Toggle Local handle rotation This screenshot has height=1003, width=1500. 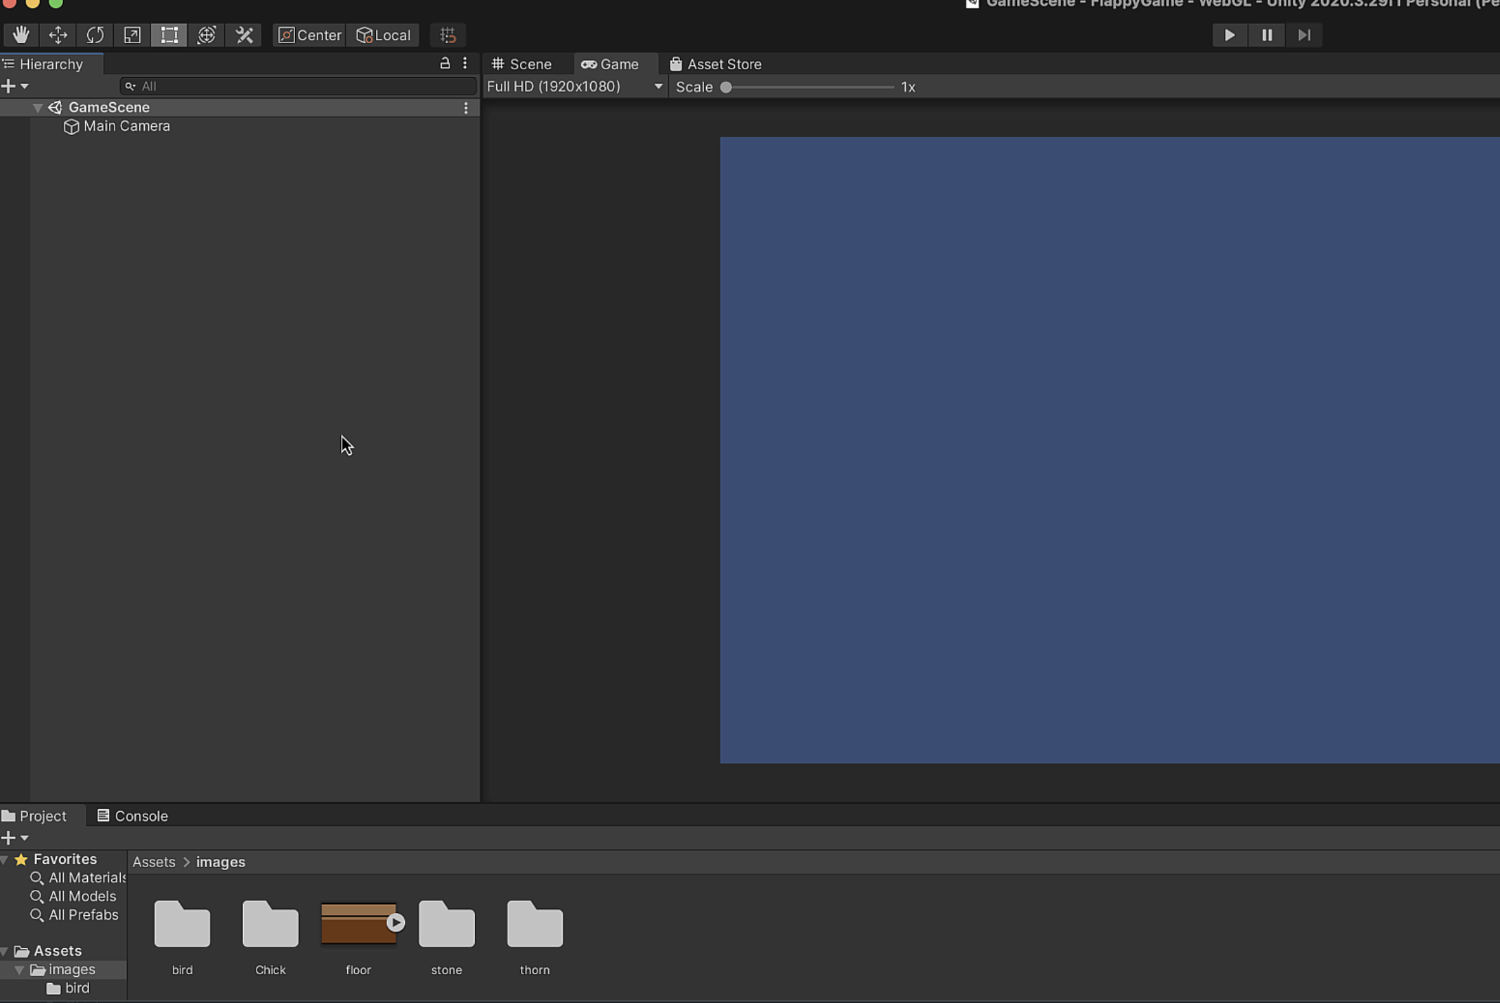click(x=383, y=35)
